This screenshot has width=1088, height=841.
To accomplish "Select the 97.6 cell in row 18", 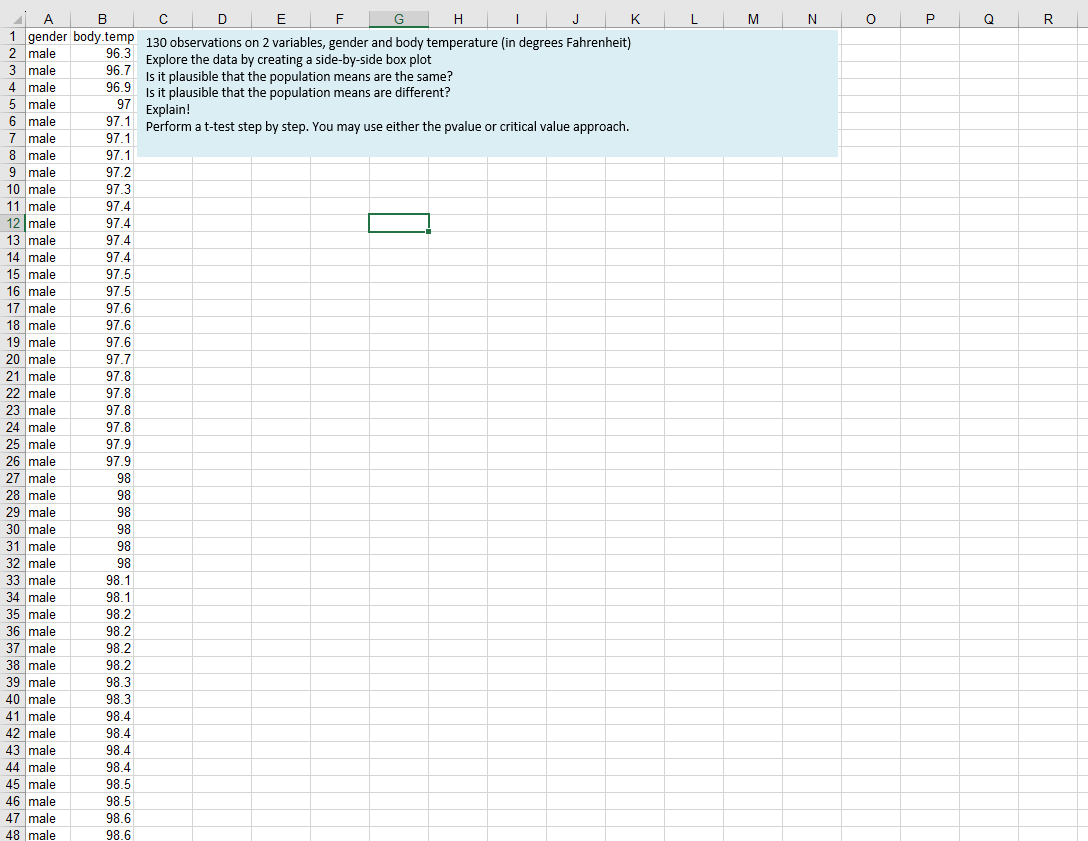I will coord(102,325).
